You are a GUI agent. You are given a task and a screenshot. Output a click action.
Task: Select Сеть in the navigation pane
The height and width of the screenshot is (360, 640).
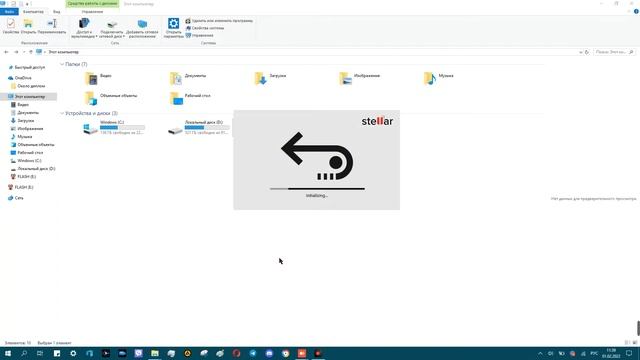click(x=16, y=198)
